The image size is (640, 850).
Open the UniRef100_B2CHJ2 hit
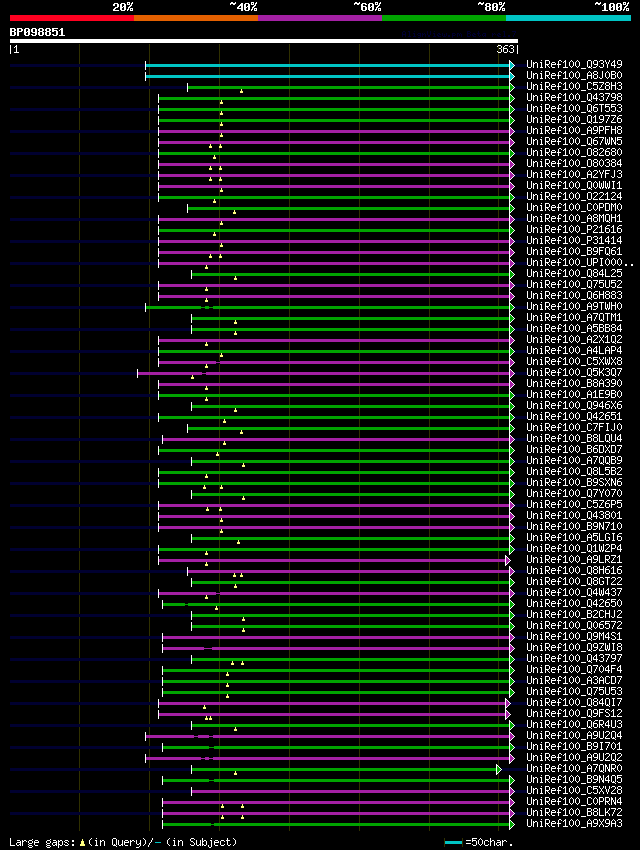pos(574,615)
